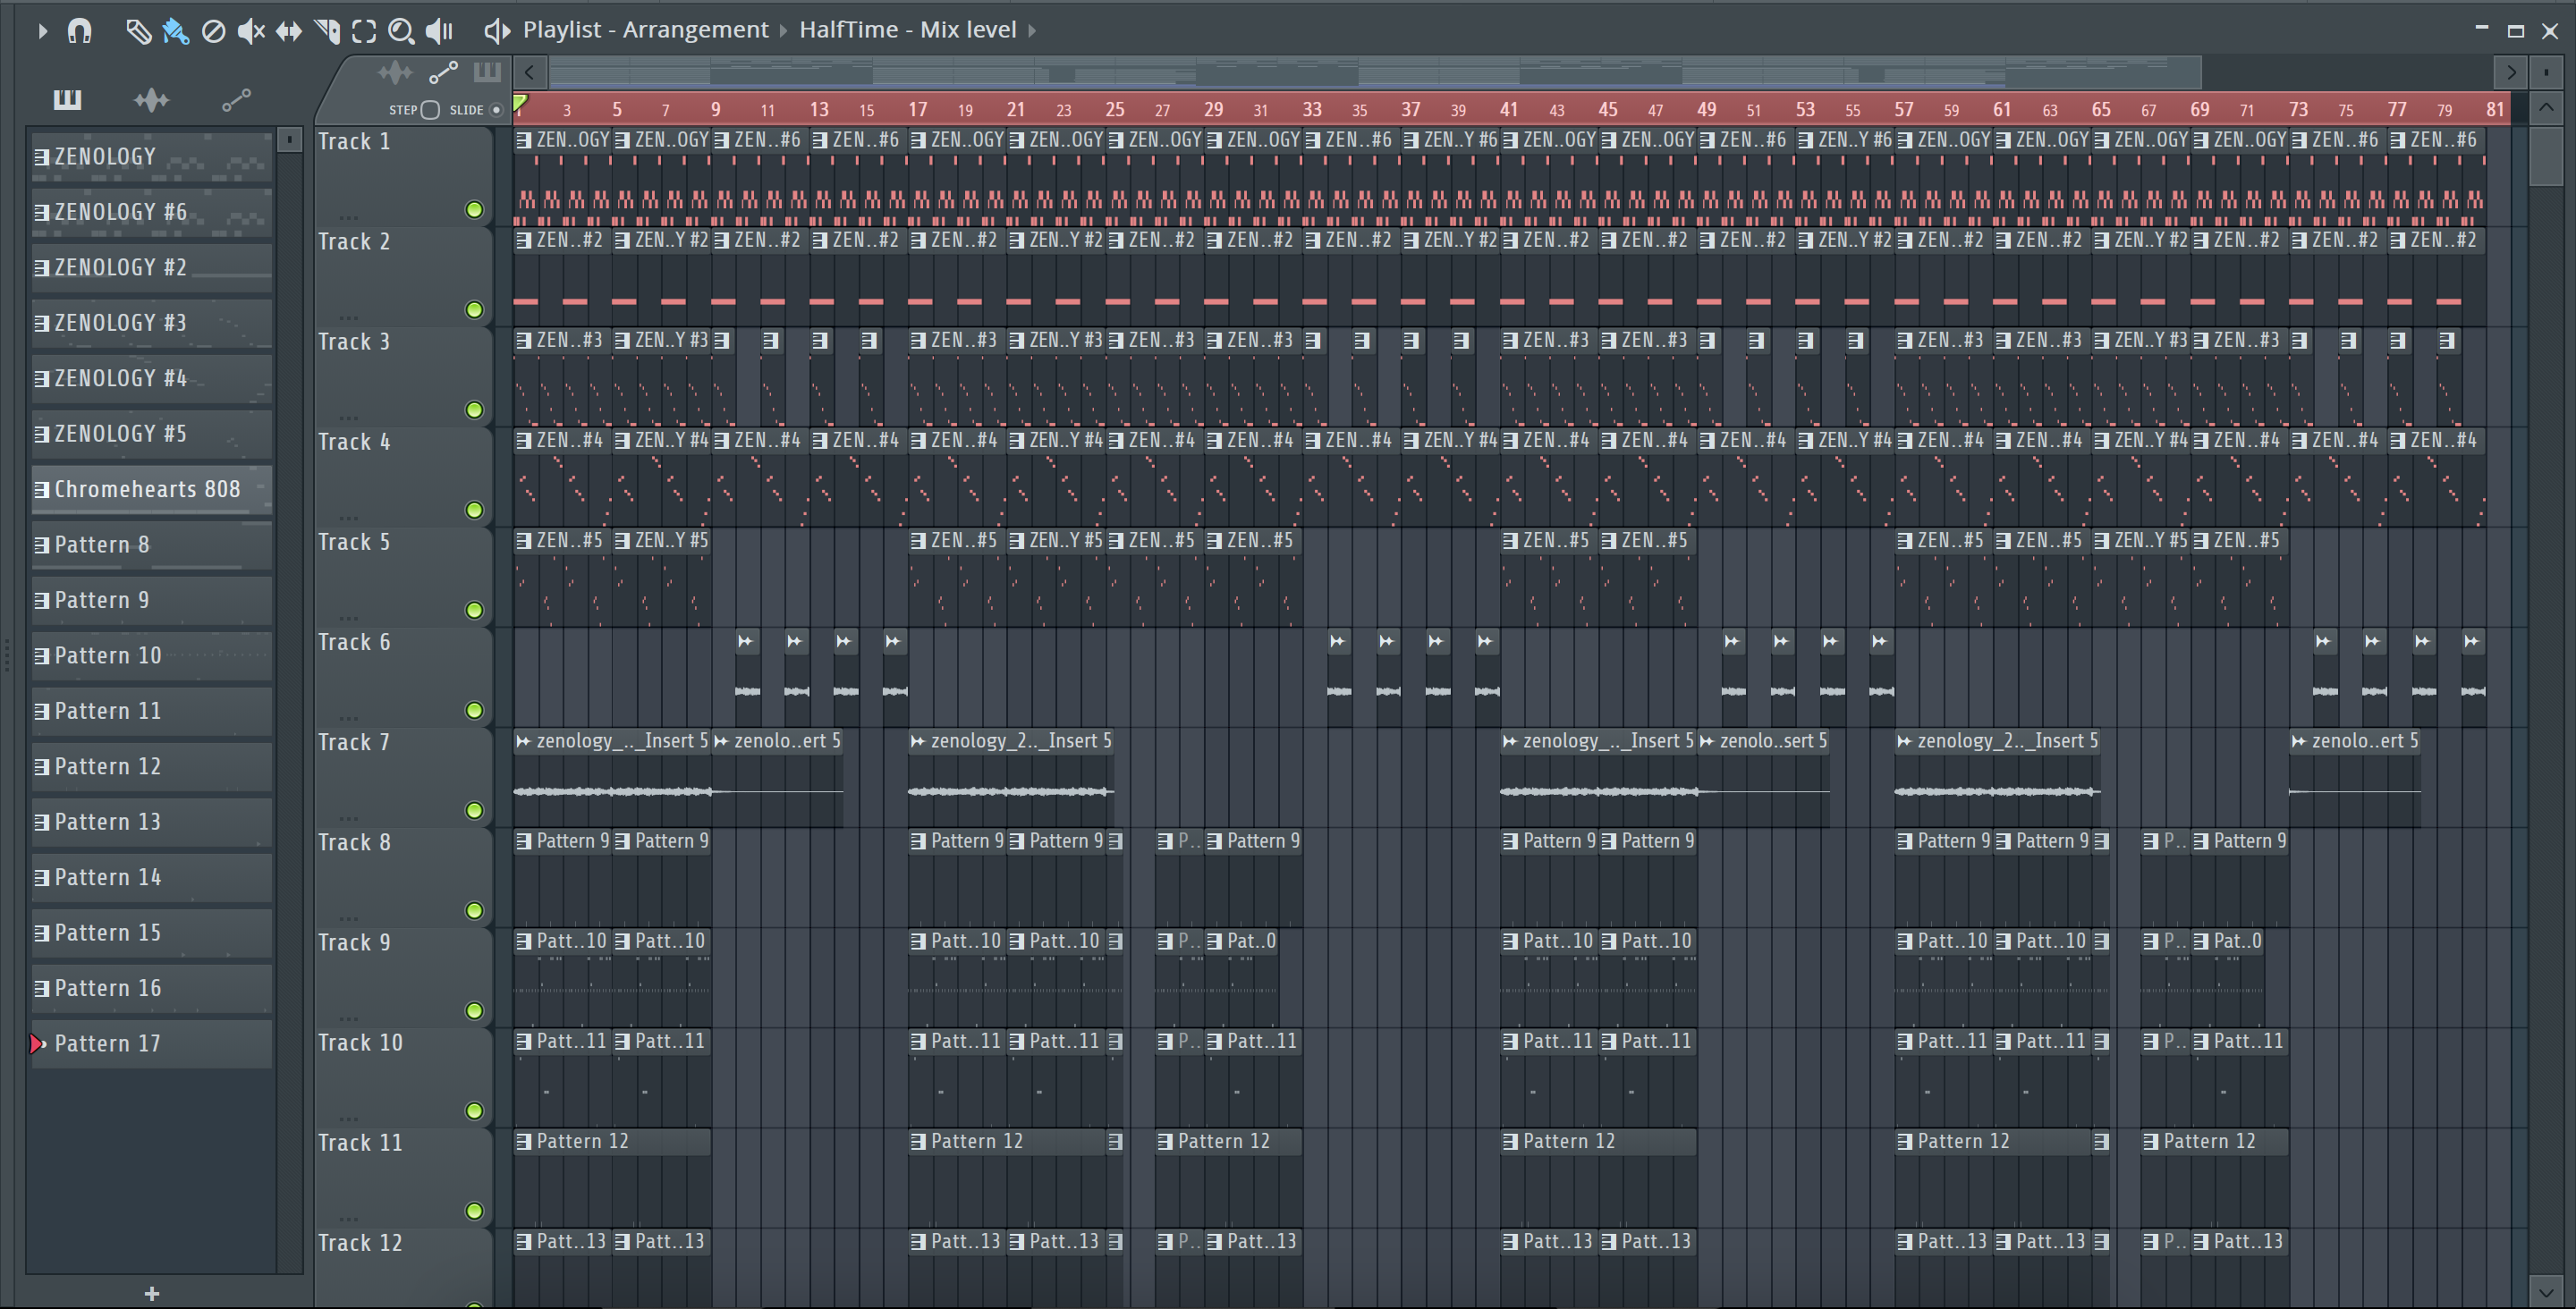Select Track 12 label
This screenshot has width=2576, height=1309.
pos(360,1243)
